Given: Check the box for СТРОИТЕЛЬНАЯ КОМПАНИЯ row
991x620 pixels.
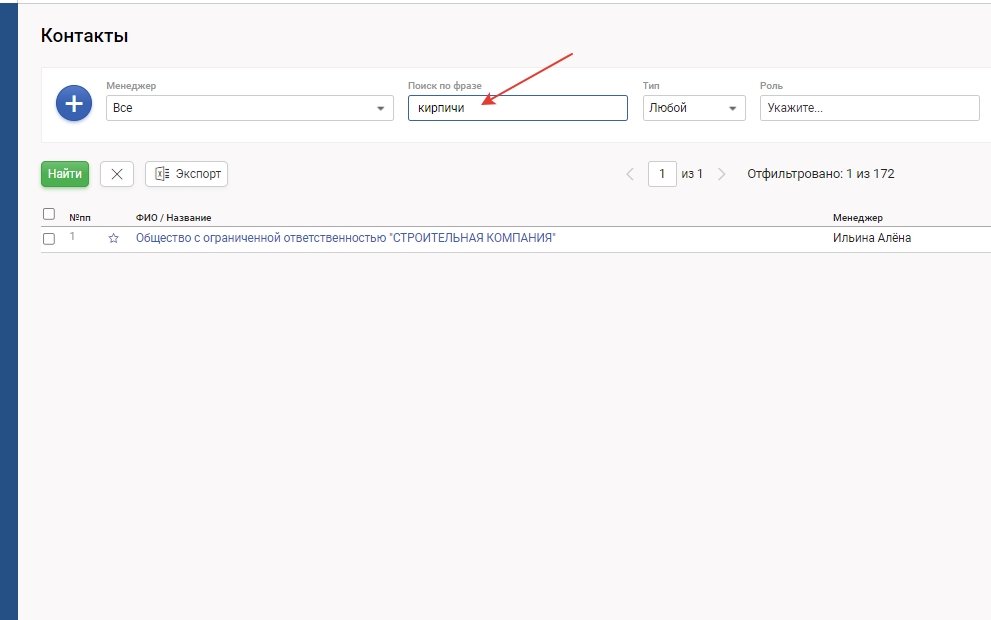Looking at the screenshot, I should (x=49, y=239).
